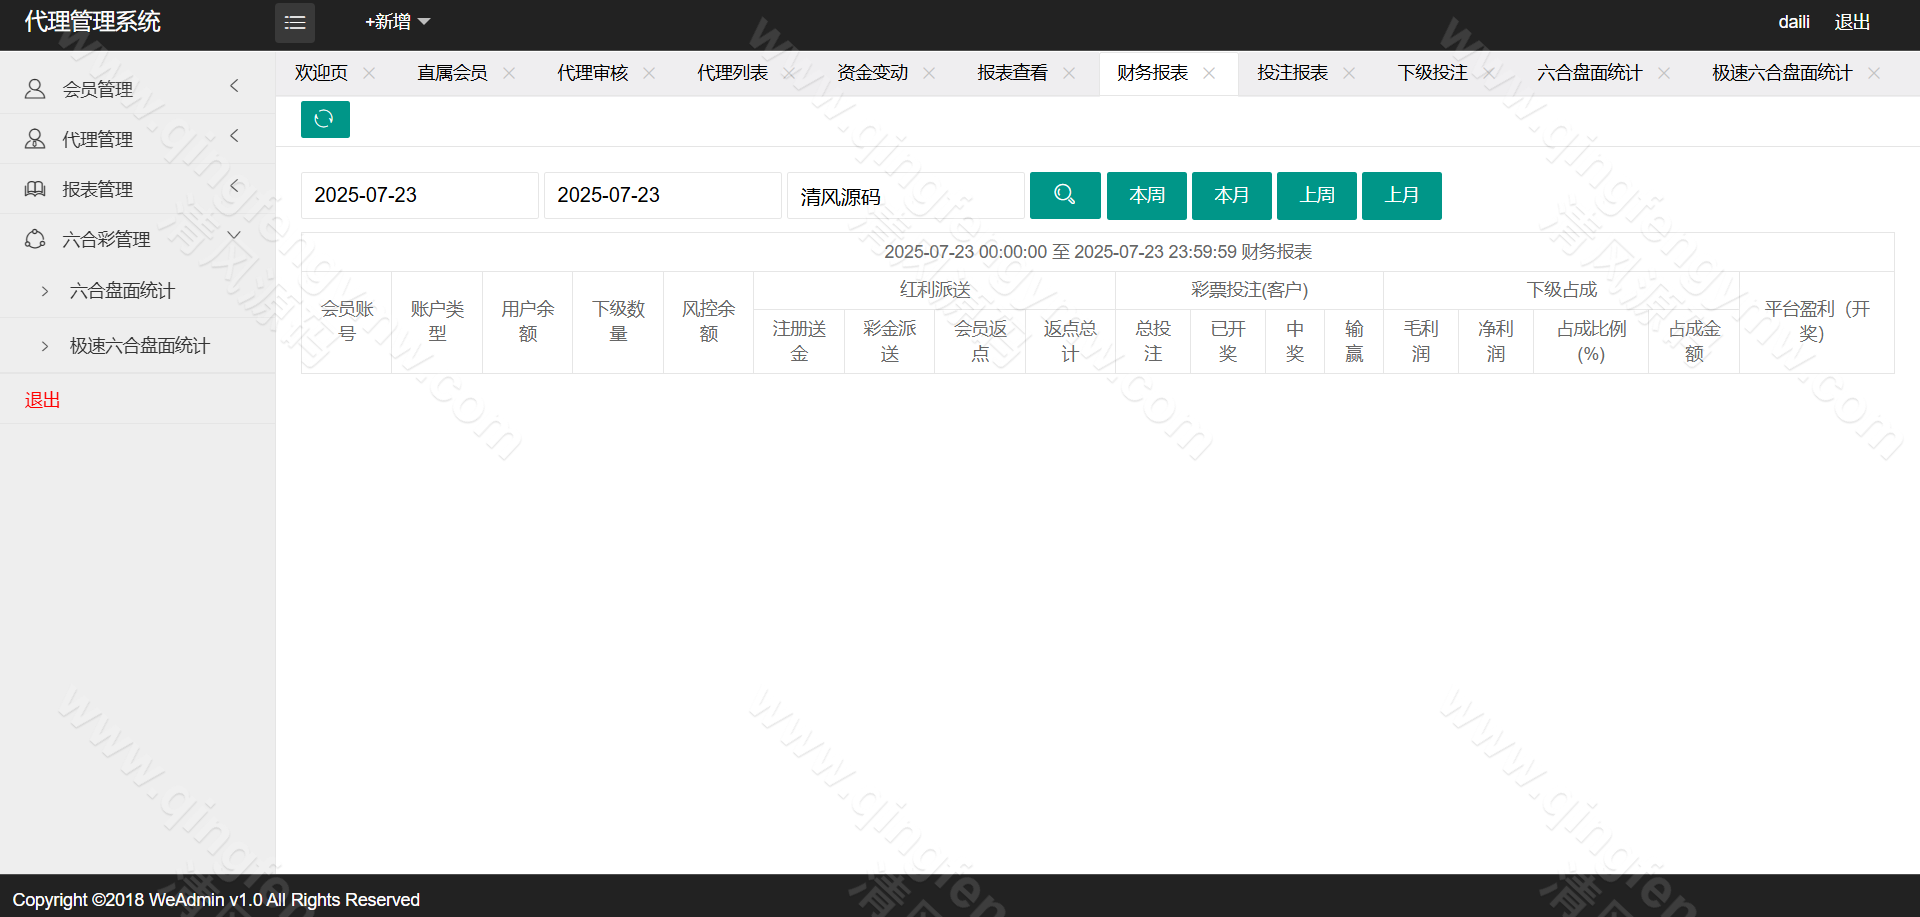
Task: Close the 直属会员 tab
Action: click(509, 73)
